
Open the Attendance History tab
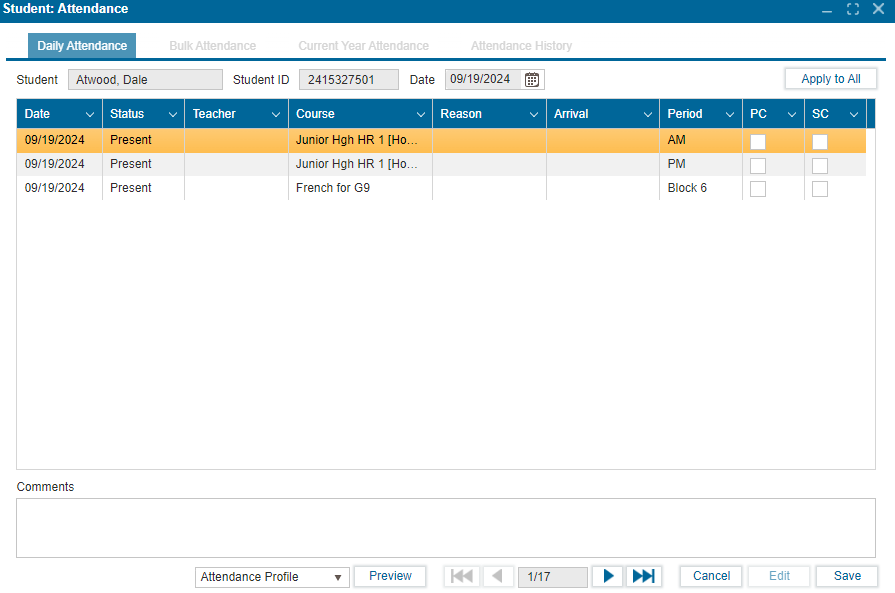point(521,46)
